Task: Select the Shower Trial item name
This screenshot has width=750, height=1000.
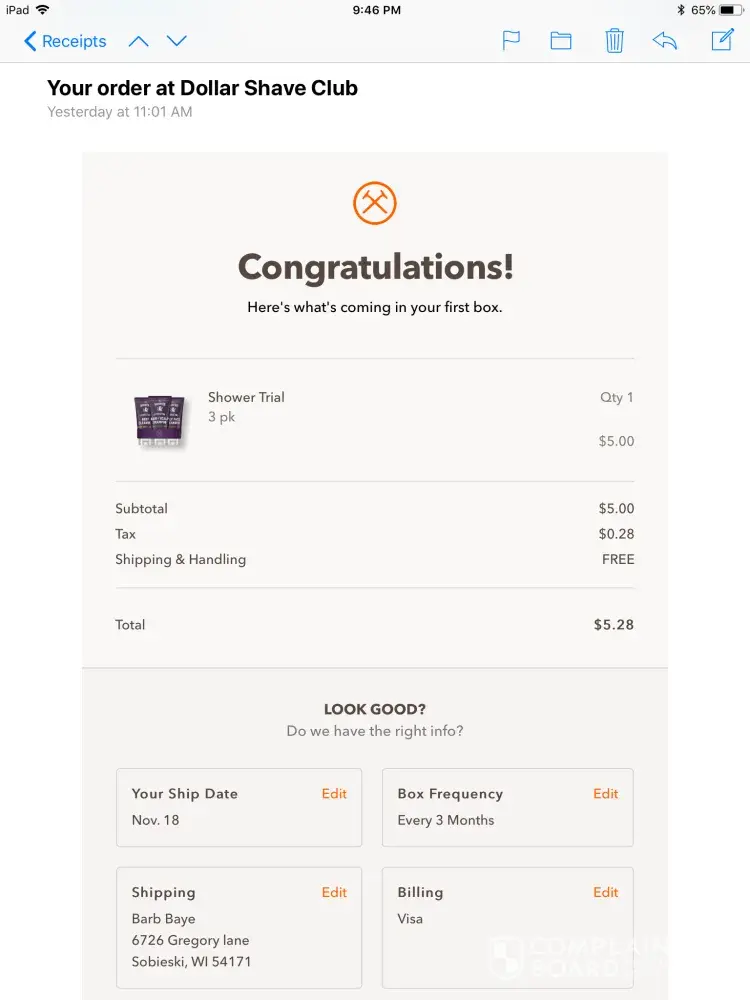Action: (246, 397)
